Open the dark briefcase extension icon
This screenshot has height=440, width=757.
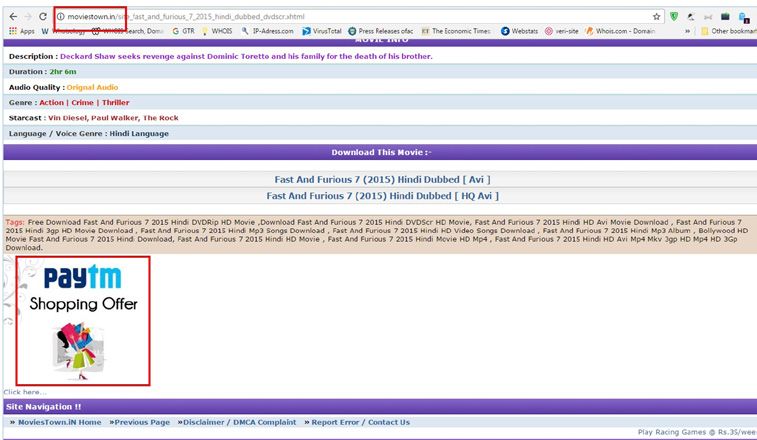(x=725, y=16)
